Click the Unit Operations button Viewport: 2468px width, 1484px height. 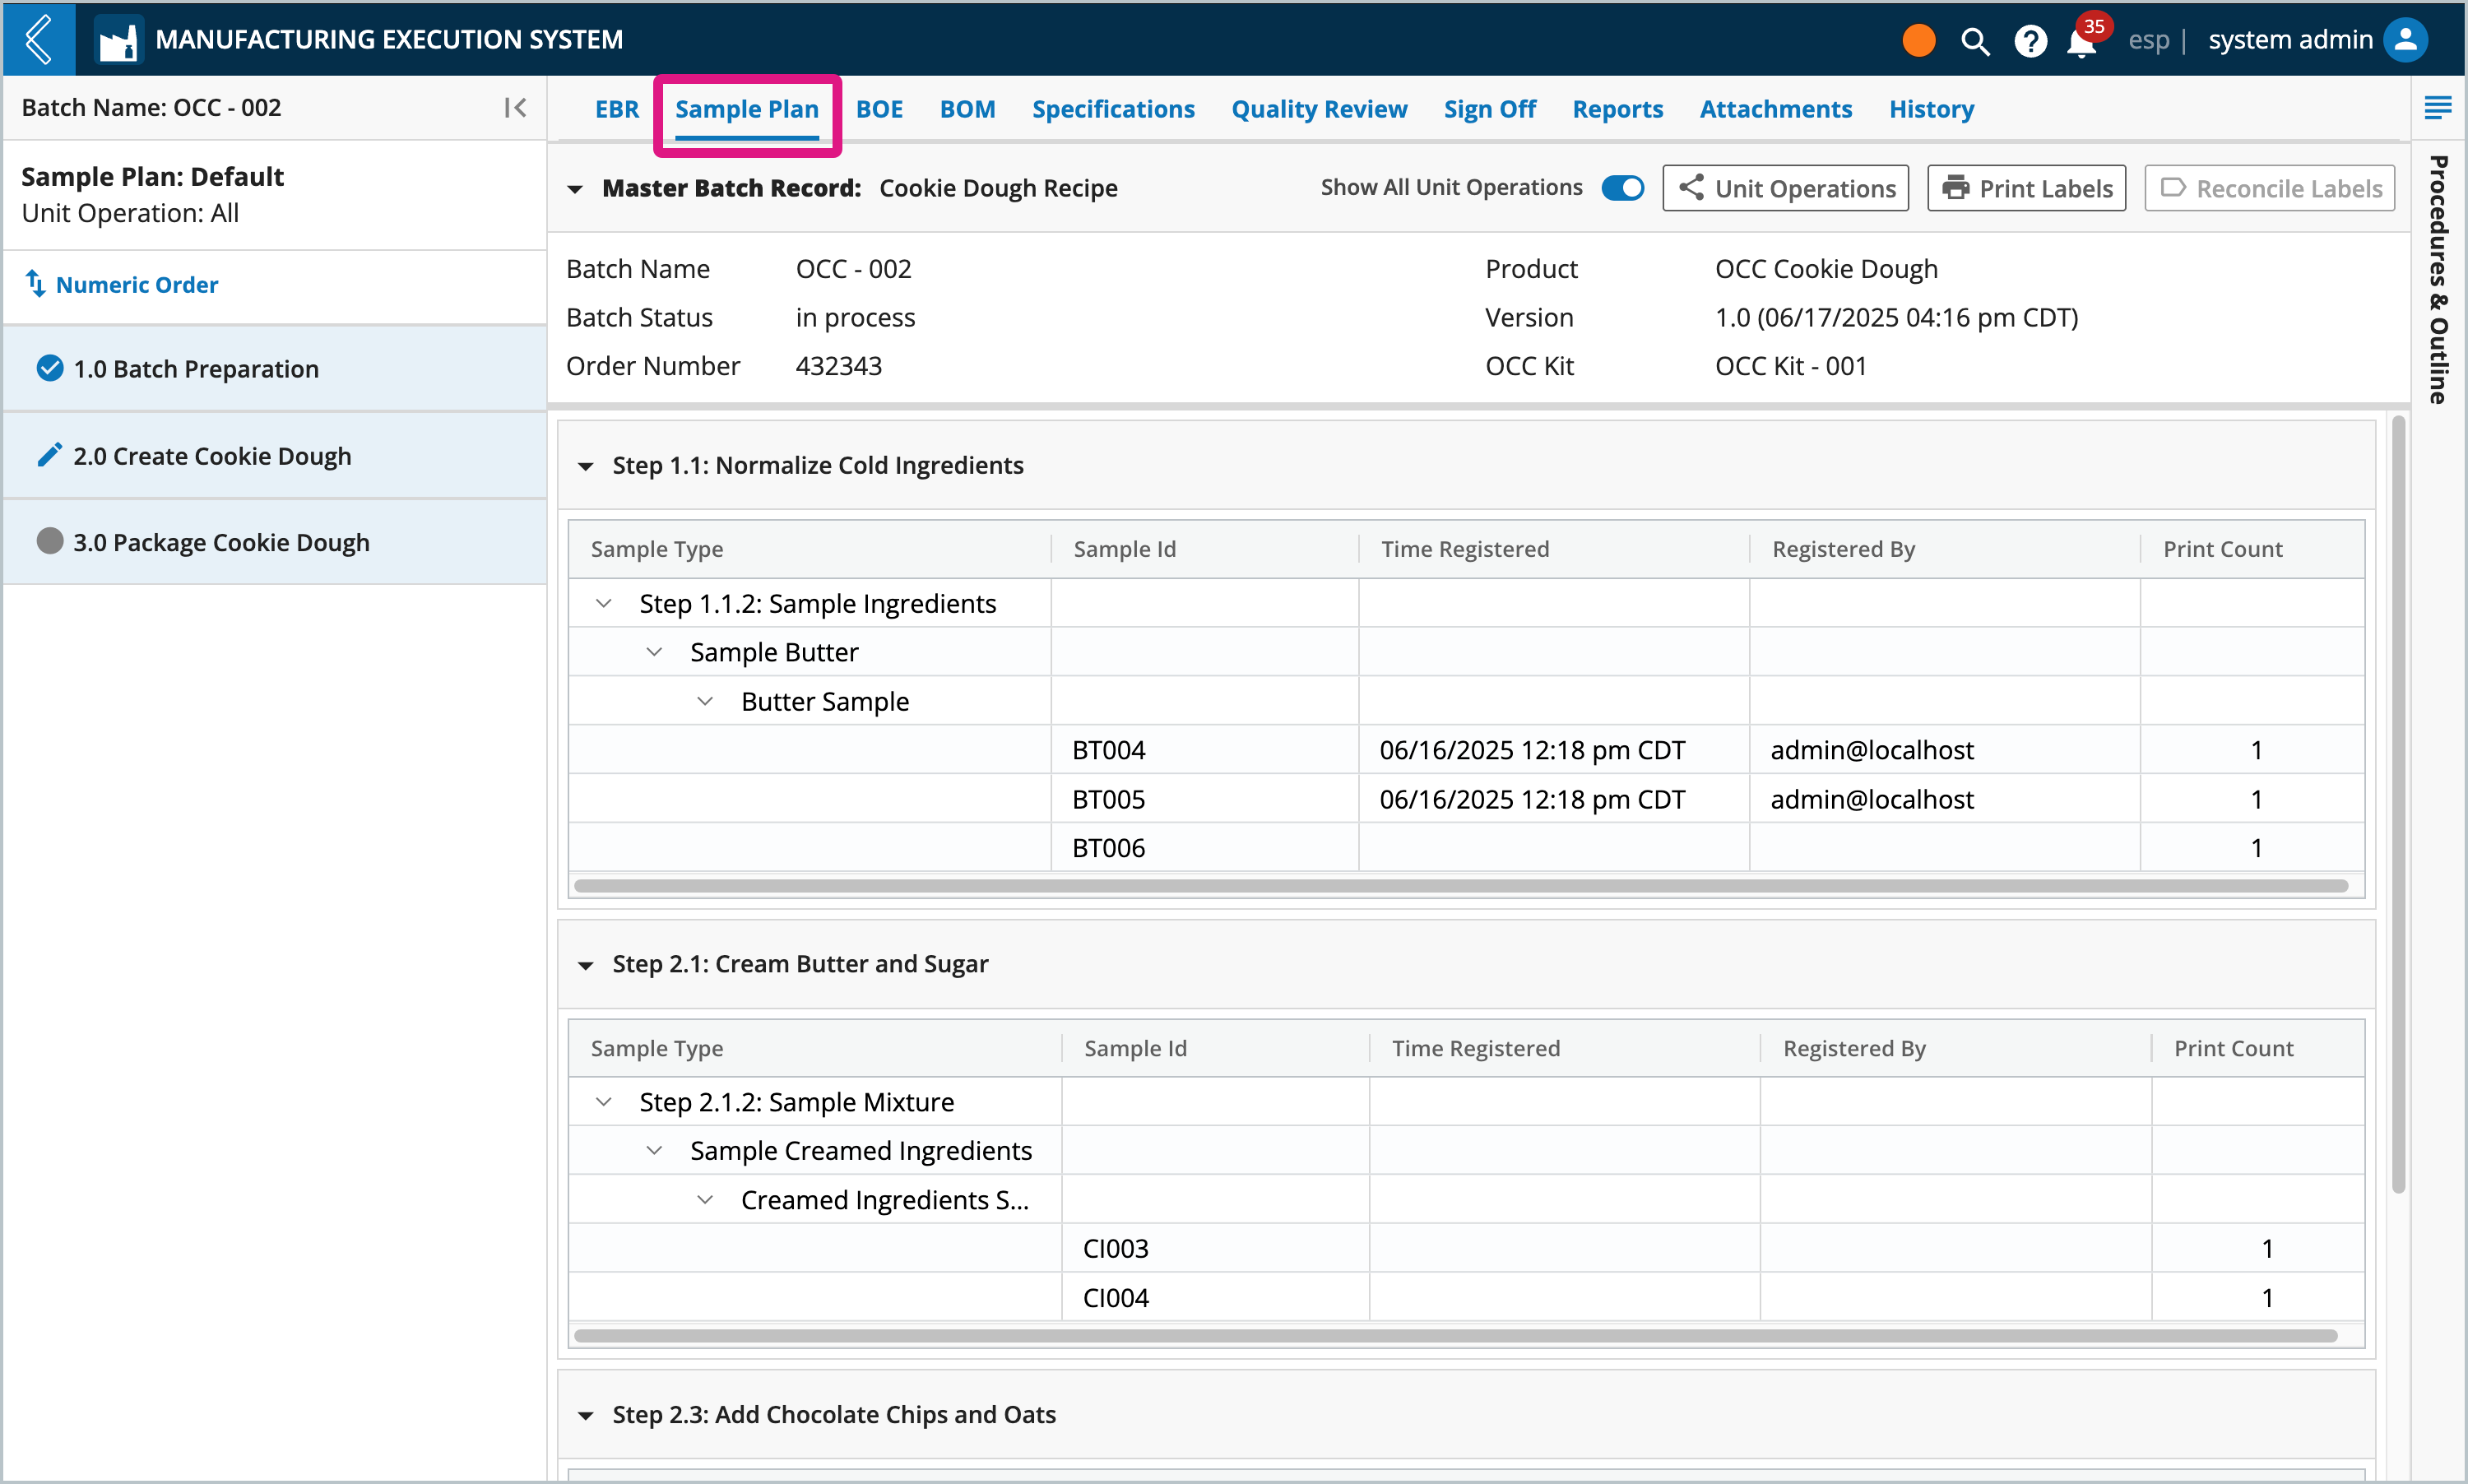click(x=1785, y=188)
